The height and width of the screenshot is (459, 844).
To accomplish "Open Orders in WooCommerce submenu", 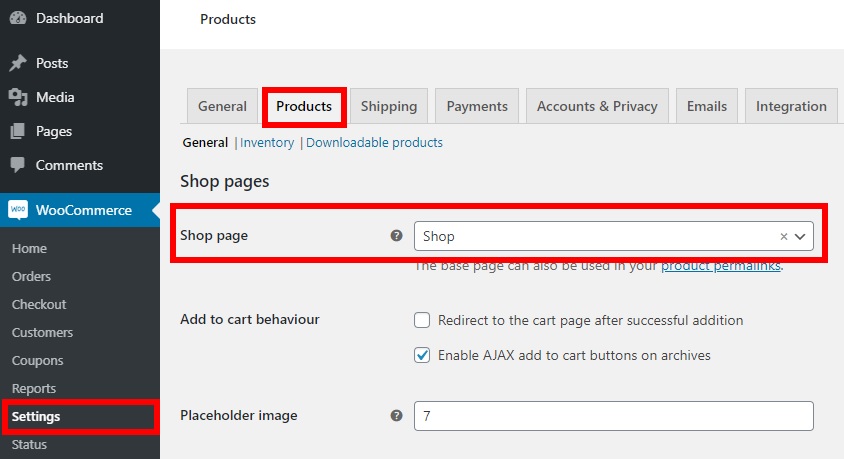I will 31,276.
